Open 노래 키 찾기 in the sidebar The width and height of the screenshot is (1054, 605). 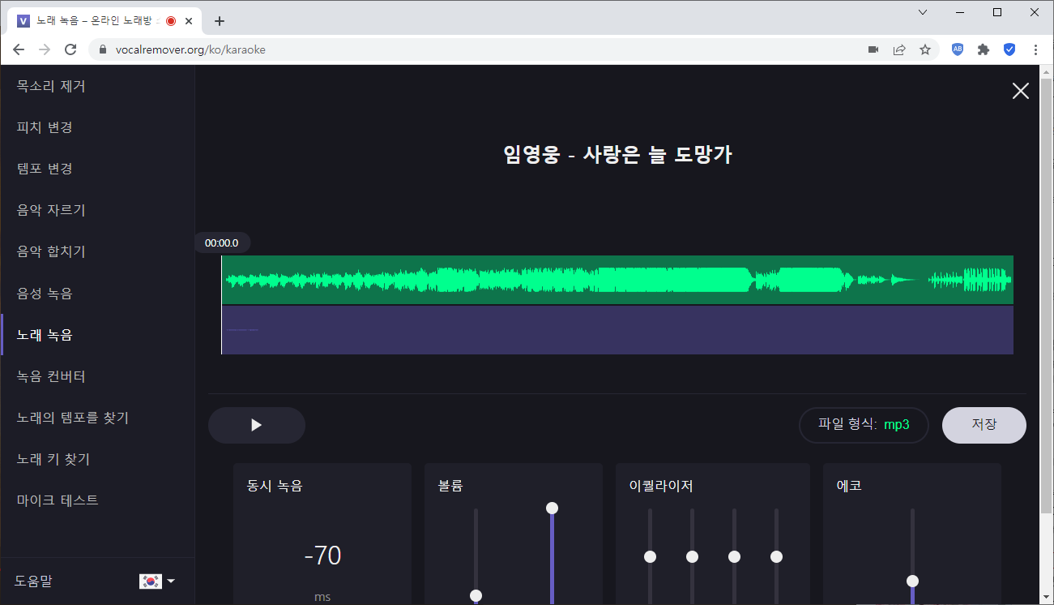click(x=53, y=459)
